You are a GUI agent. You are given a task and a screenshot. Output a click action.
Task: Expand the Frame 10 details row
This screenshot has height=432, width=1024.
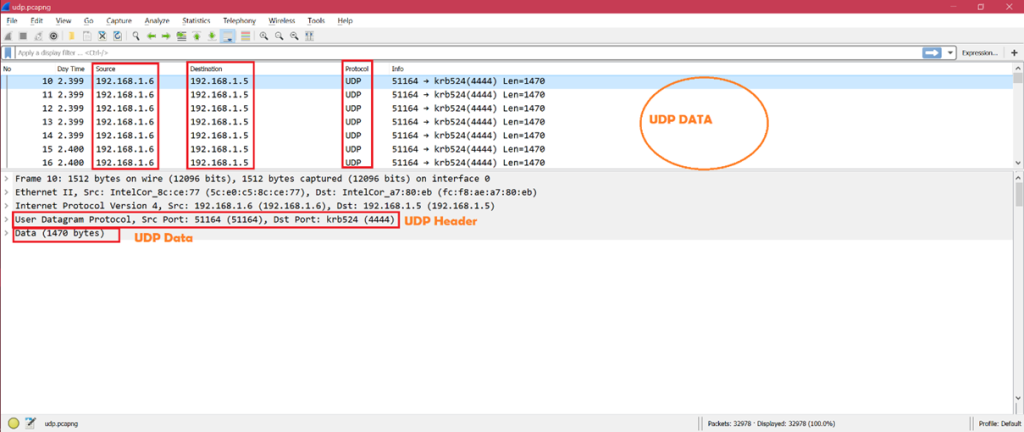click(x=7, y=178)
